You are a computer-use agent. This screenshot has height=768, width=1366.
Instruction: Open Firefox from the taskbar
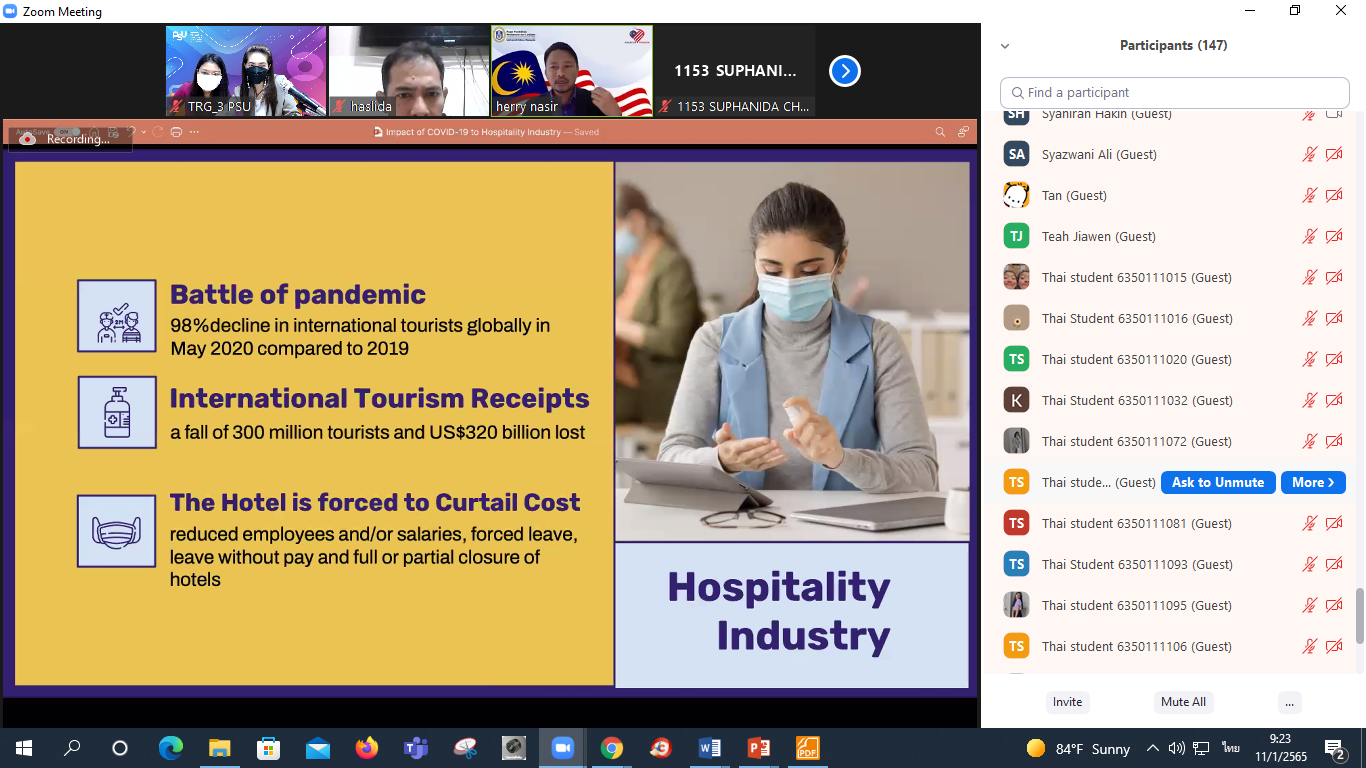(x=367, y=748)
